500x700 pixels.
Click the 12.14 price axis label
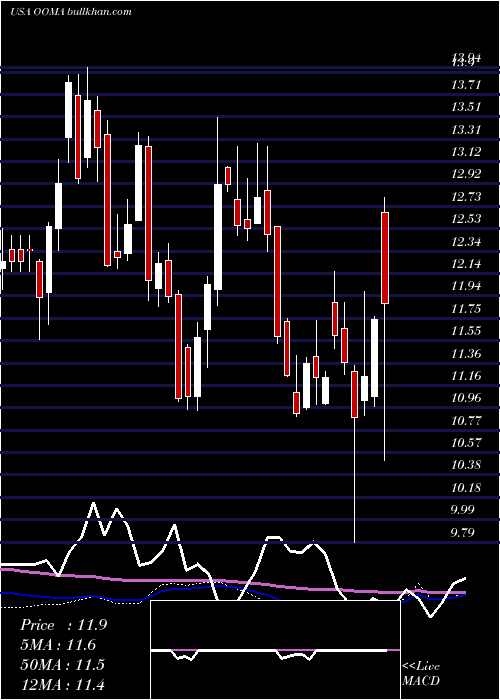466,264
